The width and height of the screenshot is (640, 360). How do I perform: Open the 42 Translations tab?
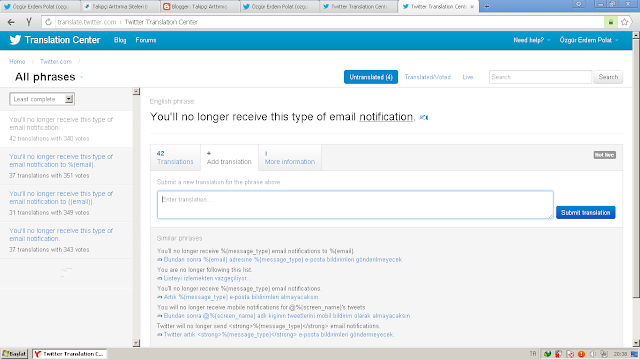click(x=175, y=158)
